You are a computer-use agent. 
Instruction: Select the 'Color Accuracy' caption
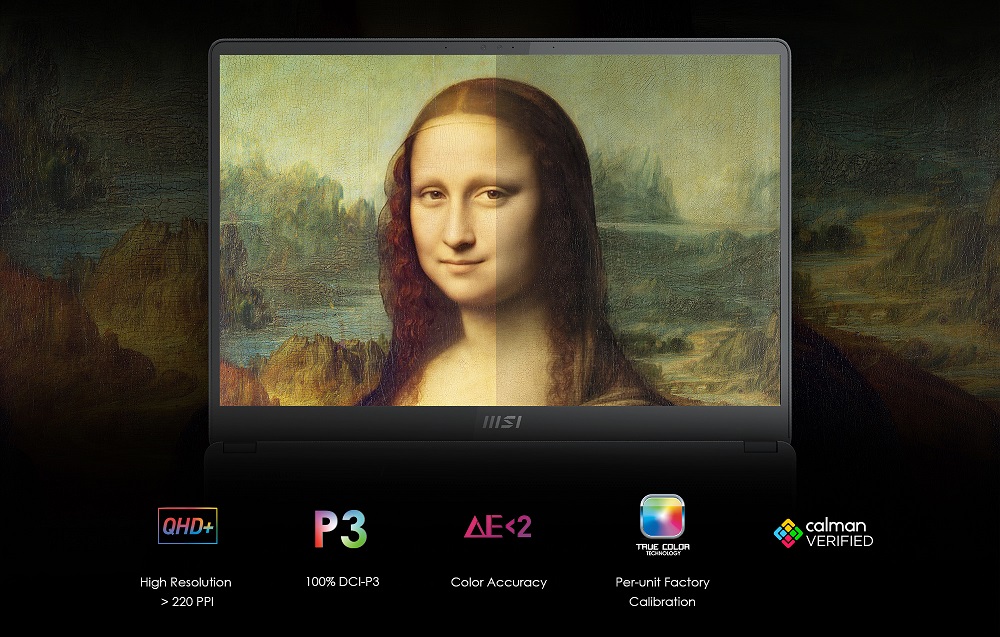point(497,581)
